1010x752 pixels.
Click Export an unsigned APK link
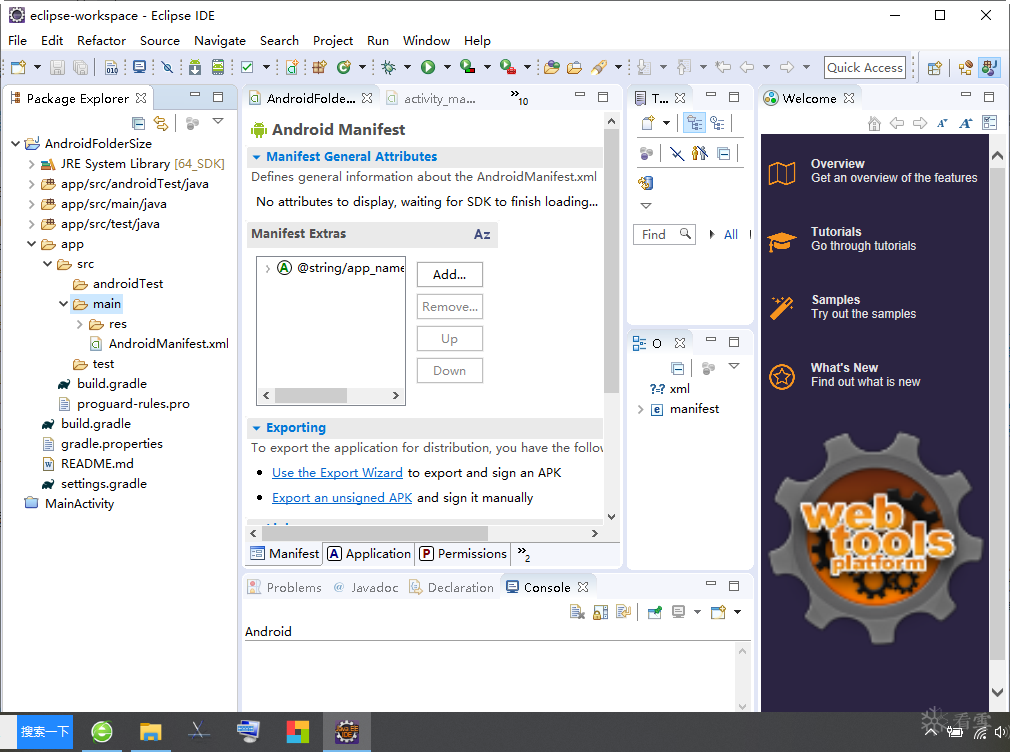pos(342,497)
